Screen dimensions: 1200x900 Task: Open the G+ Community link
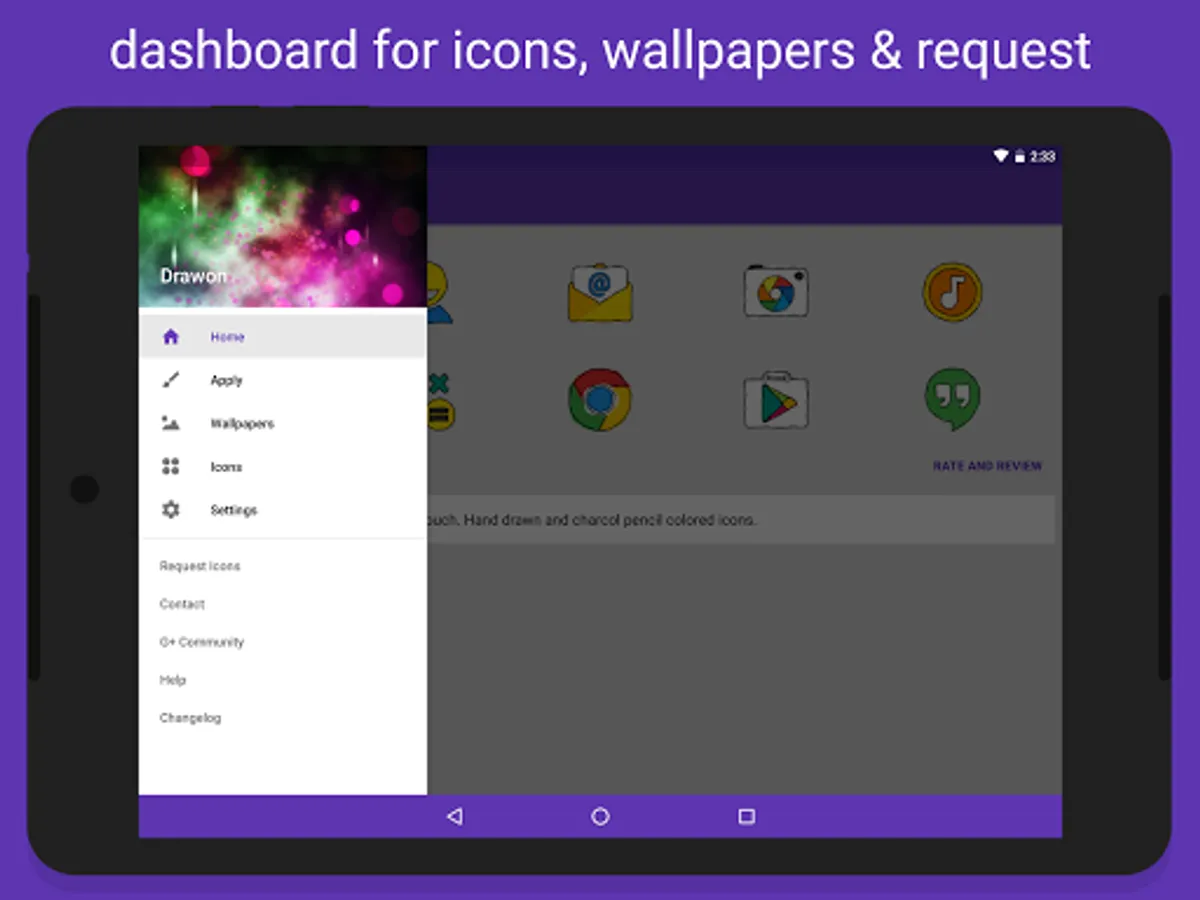coord(202,642)
